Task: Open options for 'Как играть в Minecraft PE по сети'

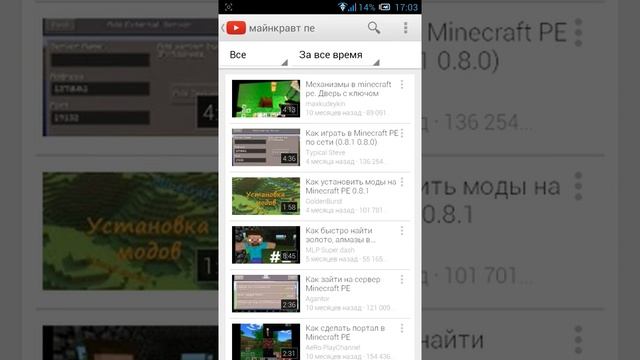Action: tap(402, 133)
